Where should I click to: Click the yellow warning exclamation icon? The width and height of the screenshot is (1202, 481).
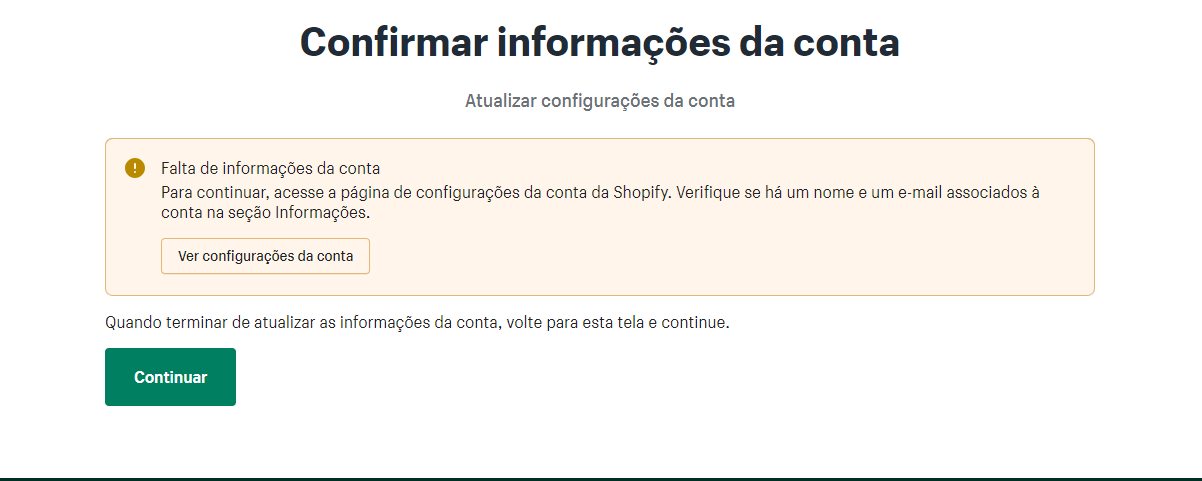tap(135, 168)
